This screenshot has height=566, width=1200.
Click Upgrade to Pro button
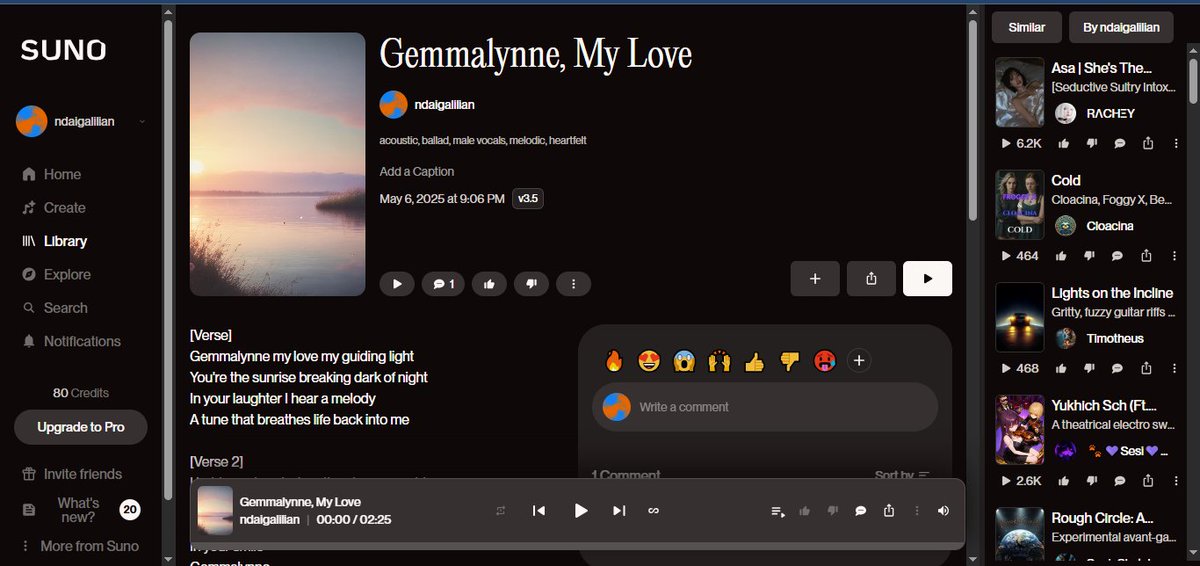[x=81, y=427]
